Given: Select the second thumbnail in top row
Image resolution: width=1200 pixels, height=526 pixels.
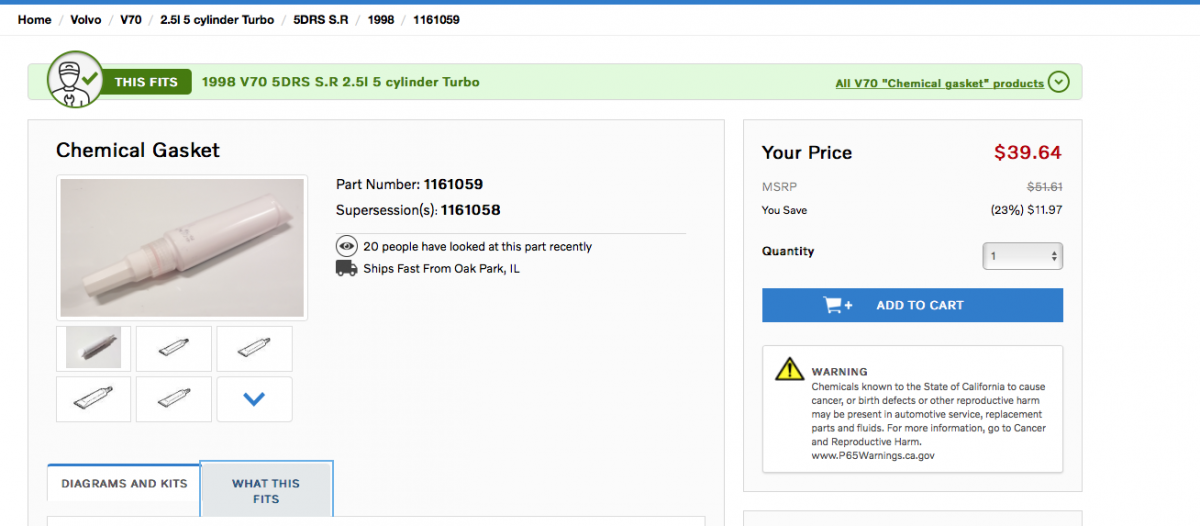Looking at the screenshot, I should [x=174, y=348].
